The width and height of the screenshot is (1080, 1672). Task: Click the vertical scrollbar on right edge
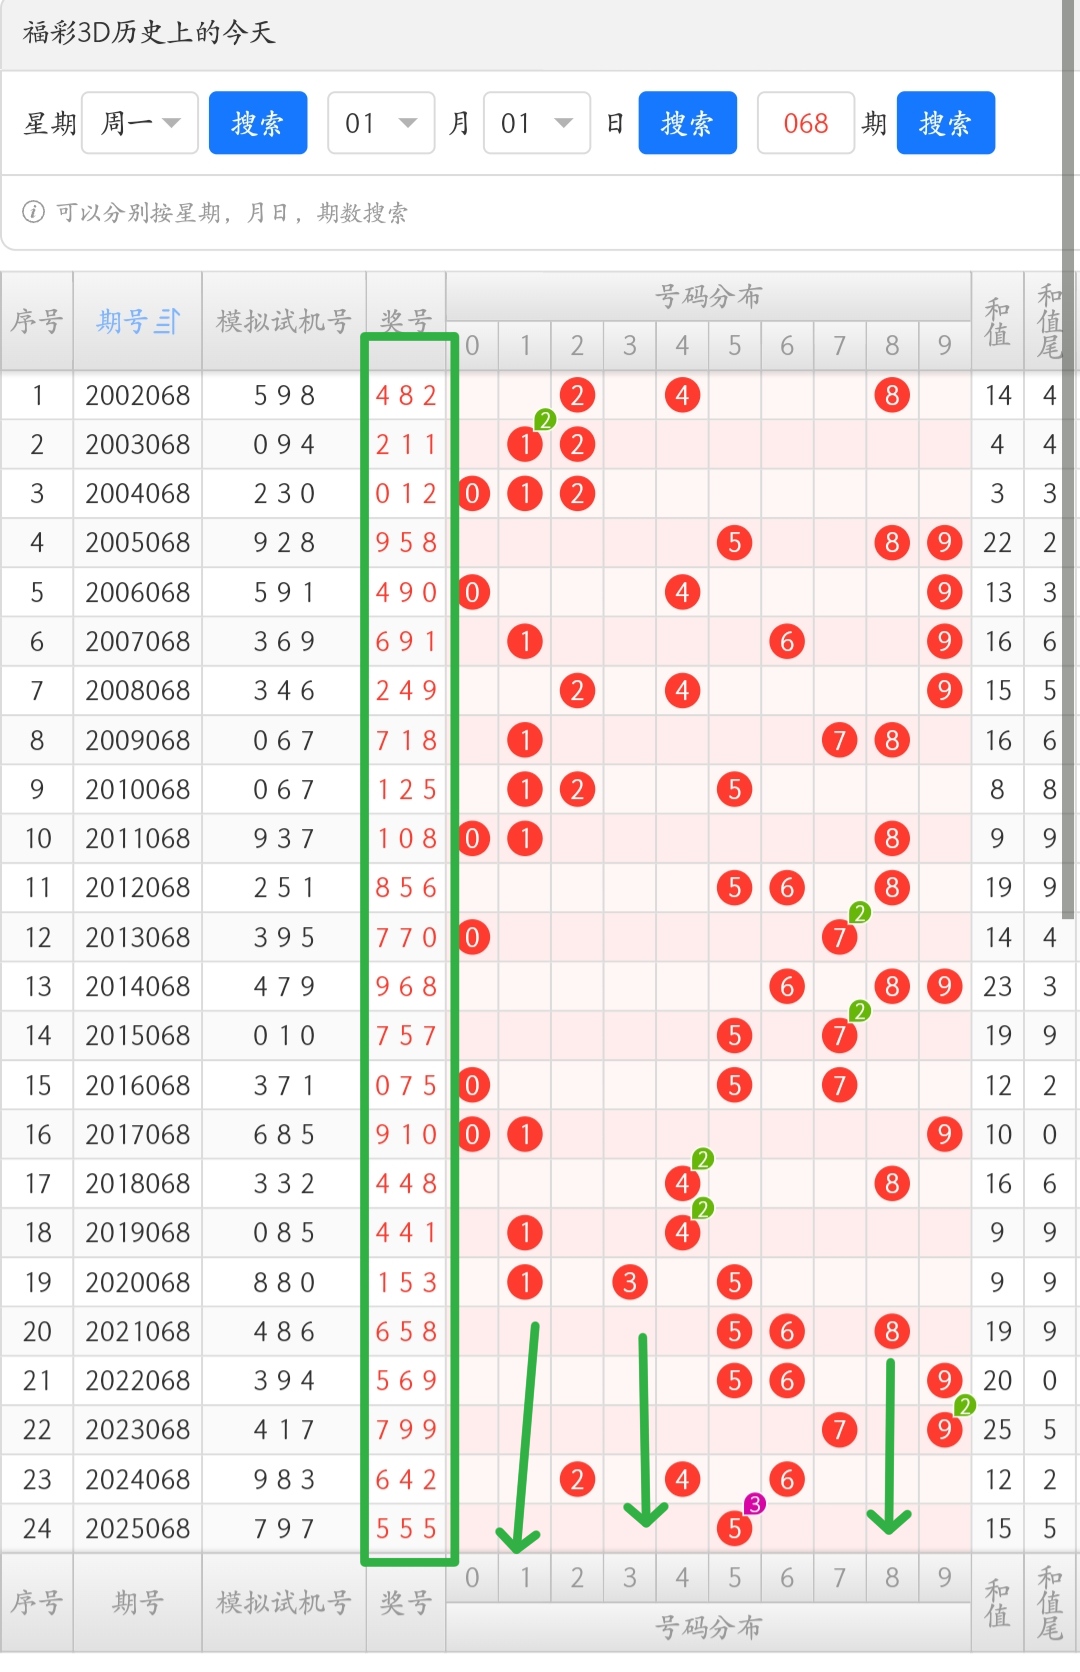pos(1069,460)
